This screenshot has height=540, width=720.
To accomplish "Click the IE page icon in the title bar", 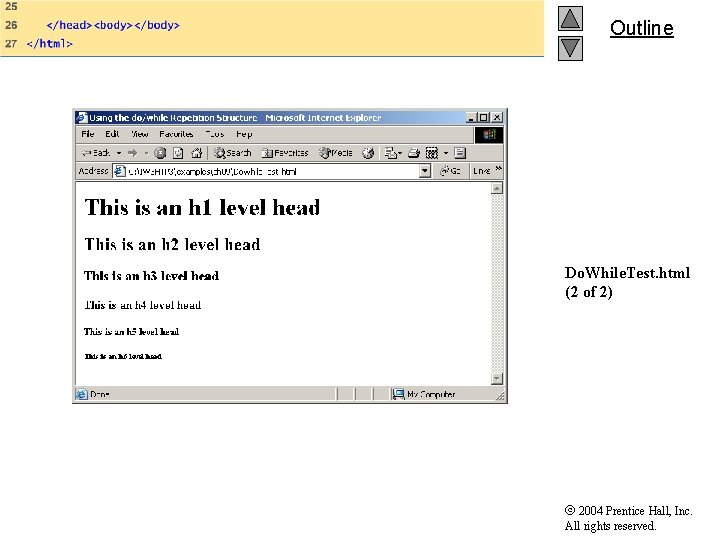I will pos(82,118).
